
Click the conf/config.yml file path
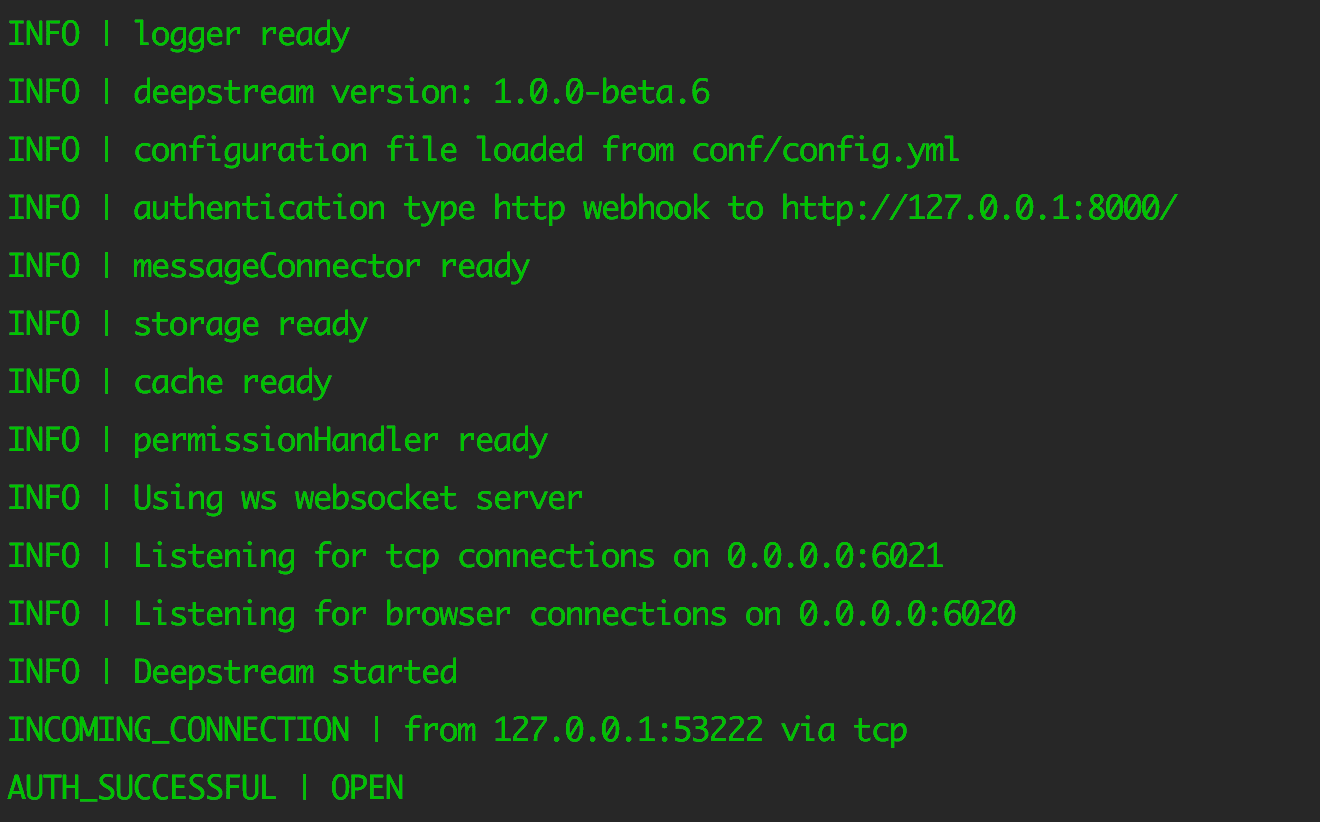click(x=826, y=151)
